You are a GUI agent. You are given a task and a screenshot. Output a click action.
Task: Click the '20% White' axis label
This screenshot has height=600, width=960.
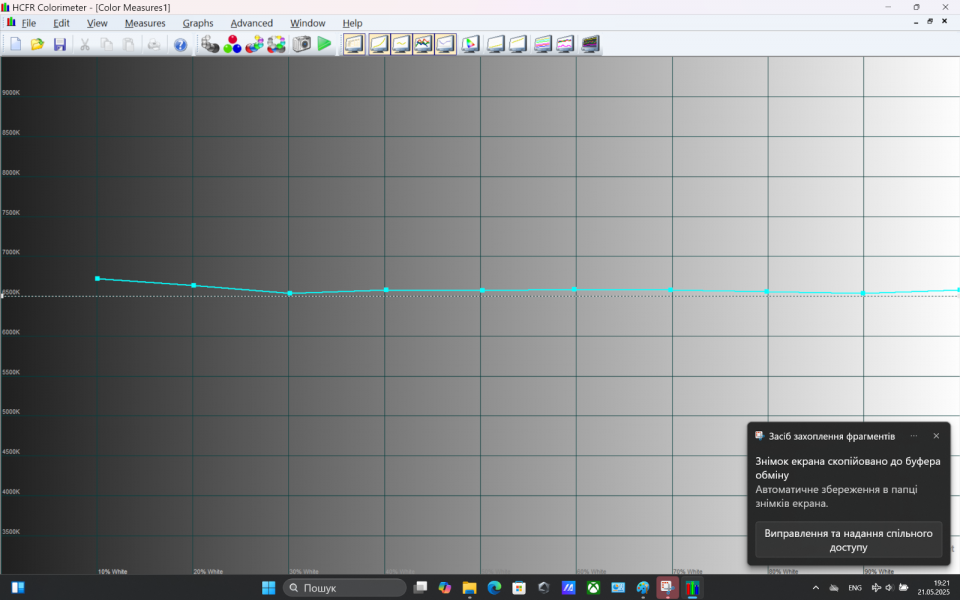tap(208, 571)
